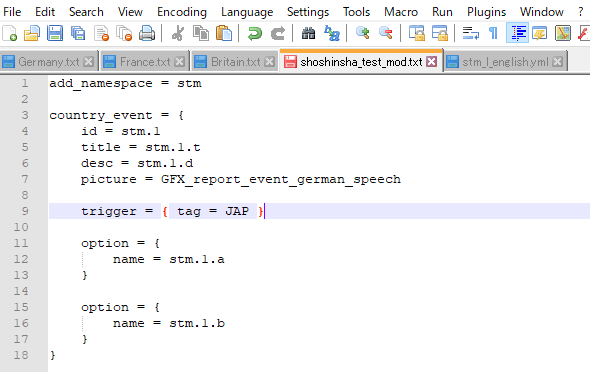The width and height of the screenshot is (590, 372).
Task: Click the Print icon
Action: (x=147, y=33)
